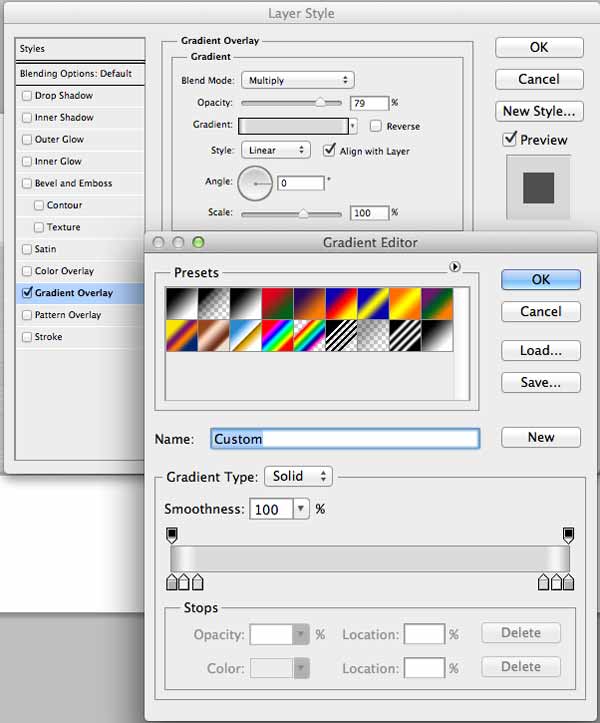Open the Stops Color dropdown arrow
The width and height of the screenshot is (600, 723).
pyautogui.click(x=301, y=668)
